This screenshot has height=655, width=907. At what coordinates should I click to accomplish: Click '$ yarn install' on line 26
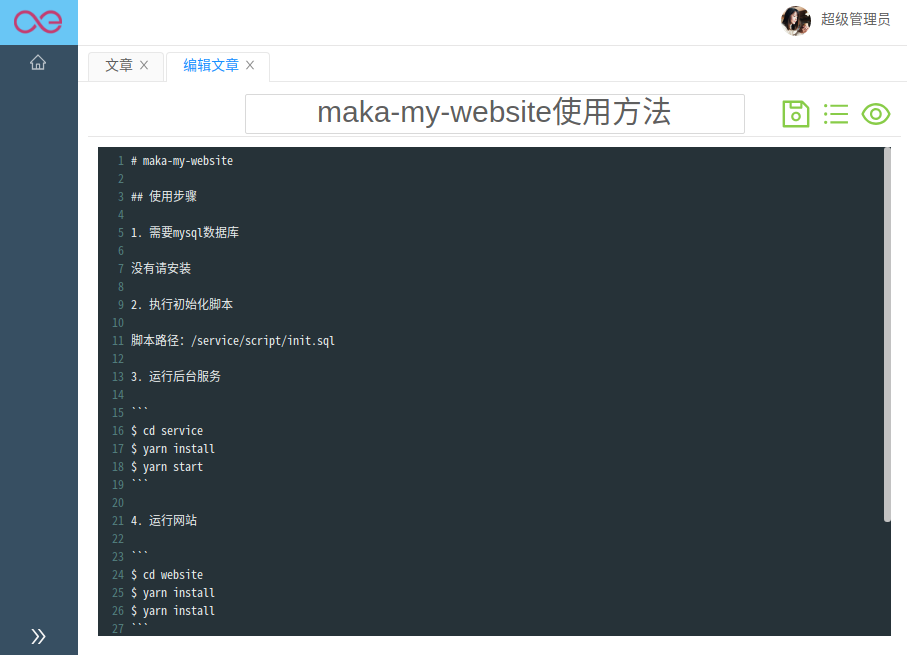(x=172, y=610)
